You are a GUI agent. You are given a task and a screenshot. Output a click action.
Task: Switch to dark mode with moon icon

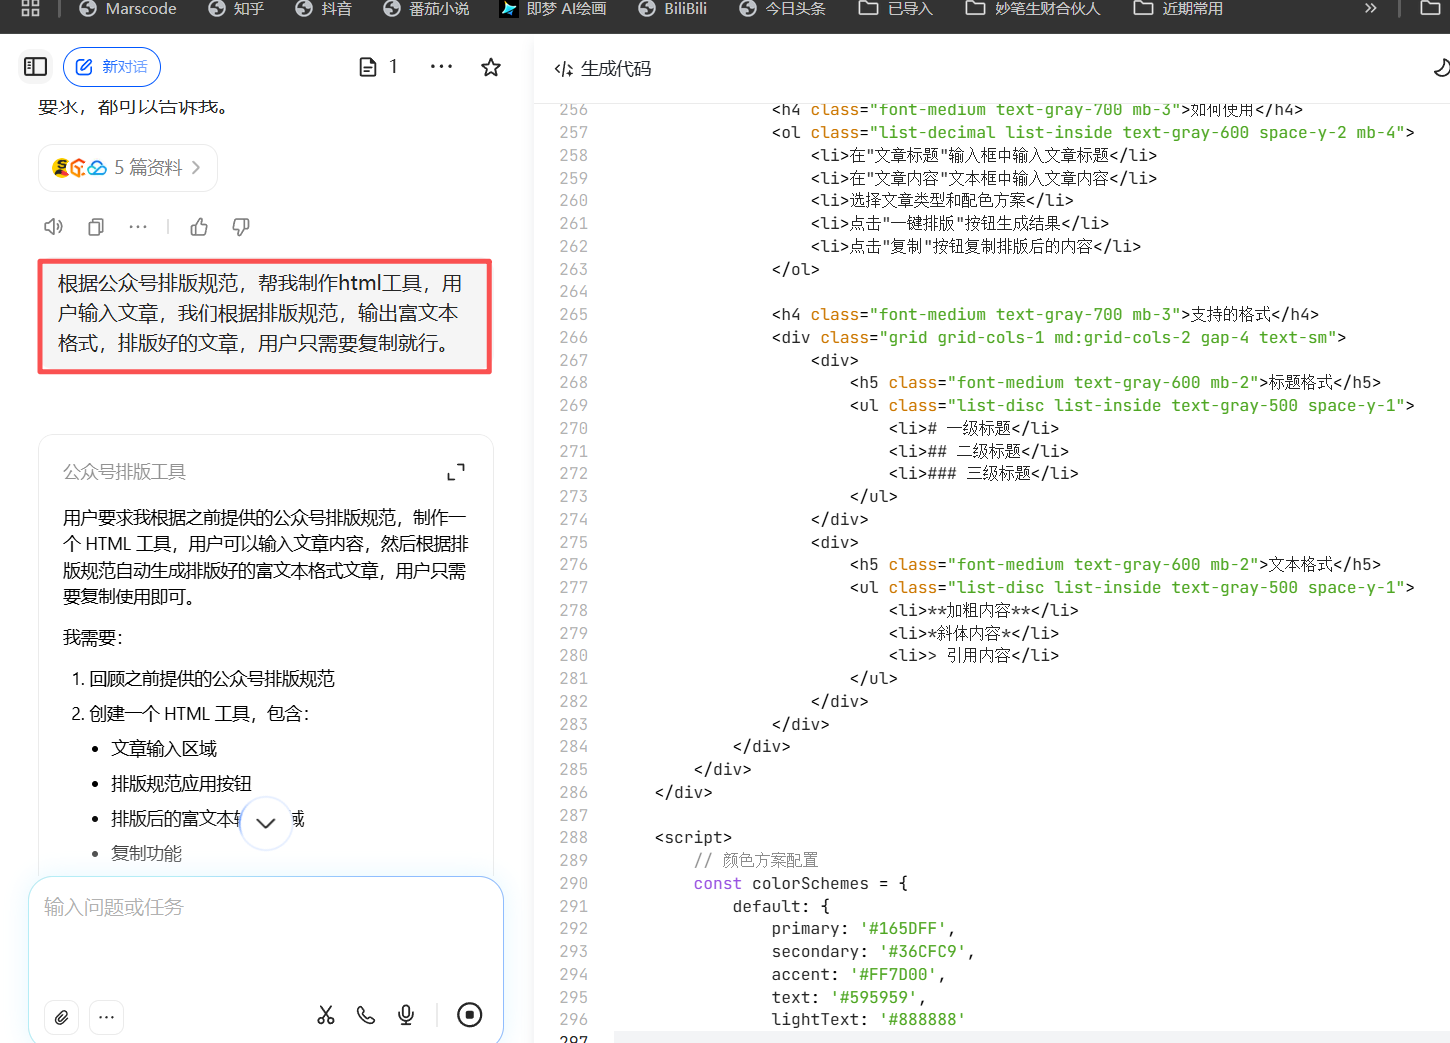coord(1441,67)
